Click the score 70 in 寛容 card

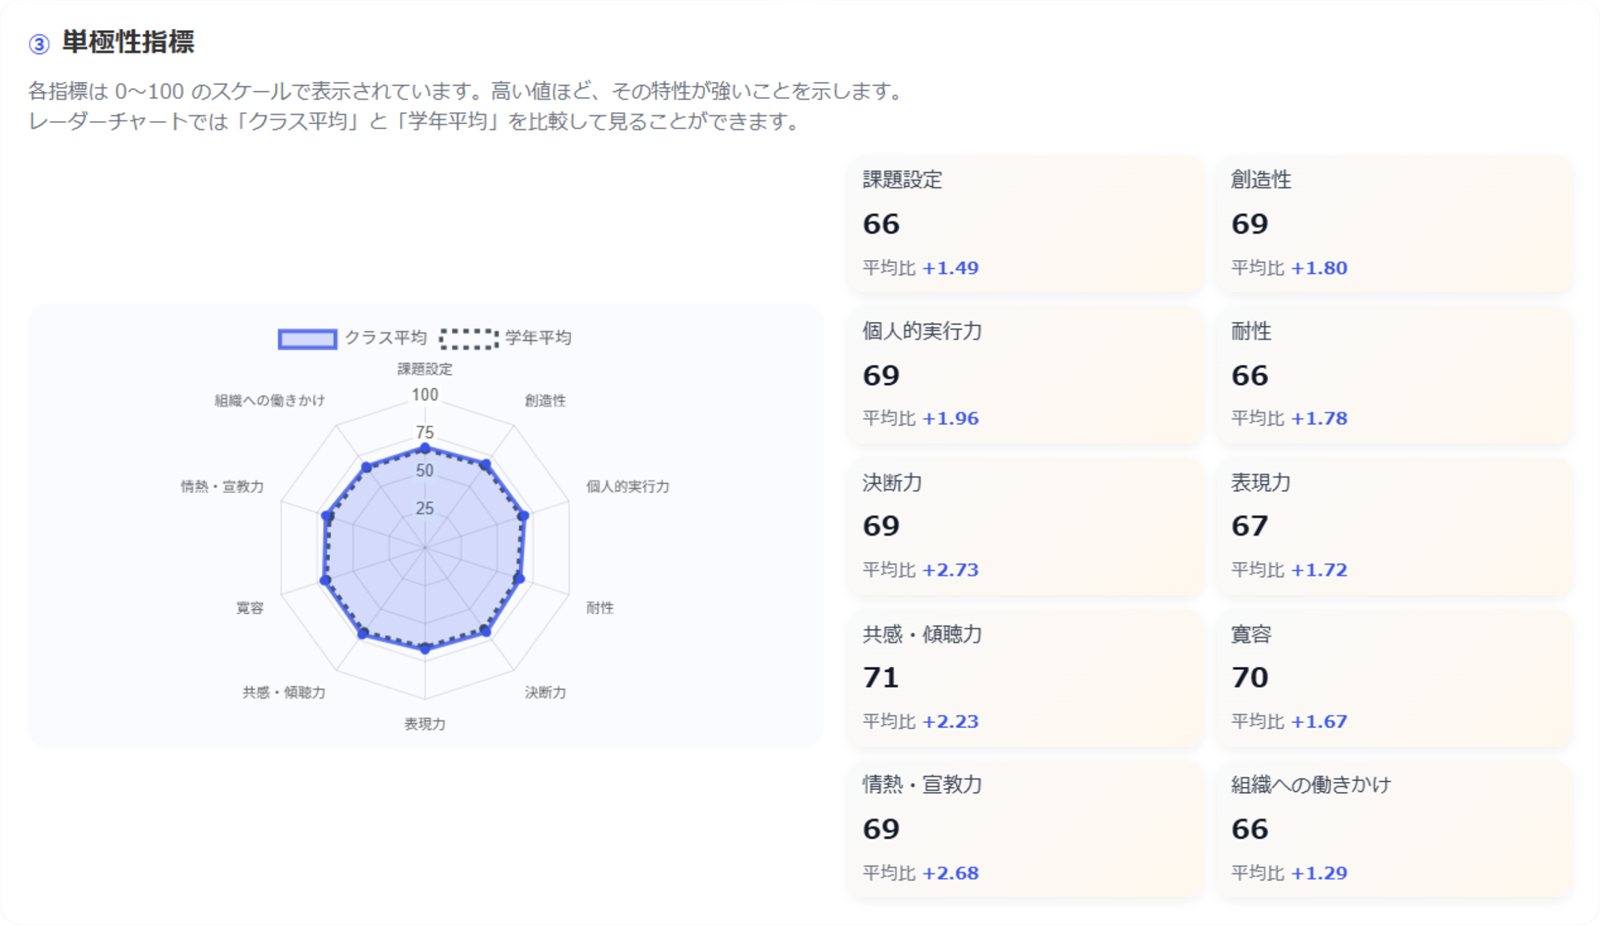point(1250,678)
